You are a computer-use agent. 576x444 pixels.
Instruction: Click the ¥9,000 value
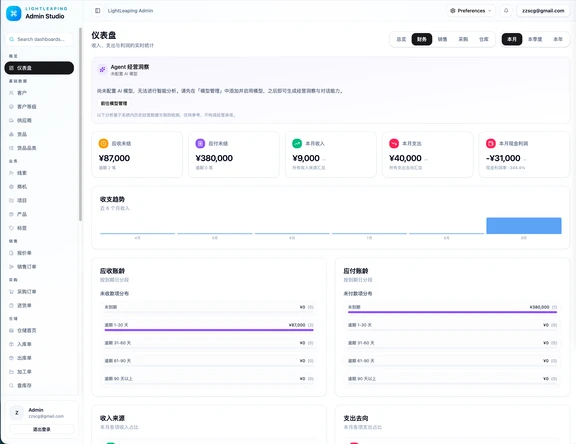tap(306, 158)
